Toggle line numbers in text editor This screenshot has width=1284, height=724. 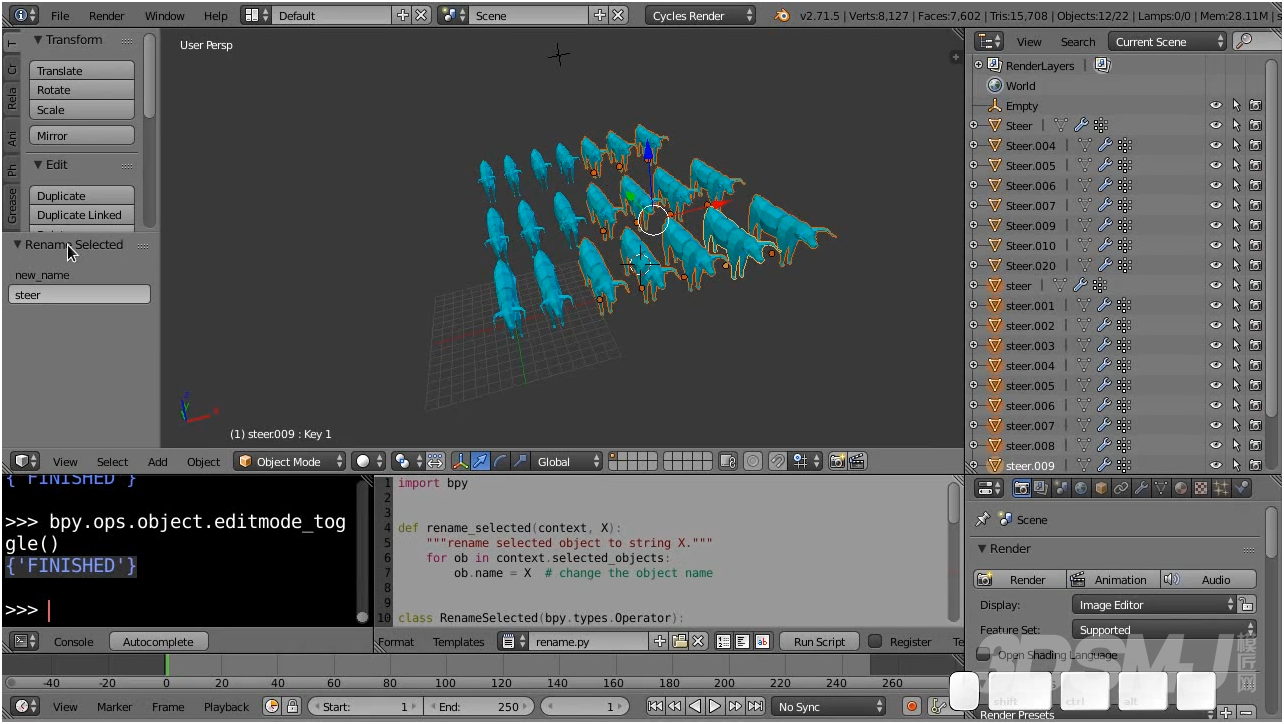(x=724, y=641)
